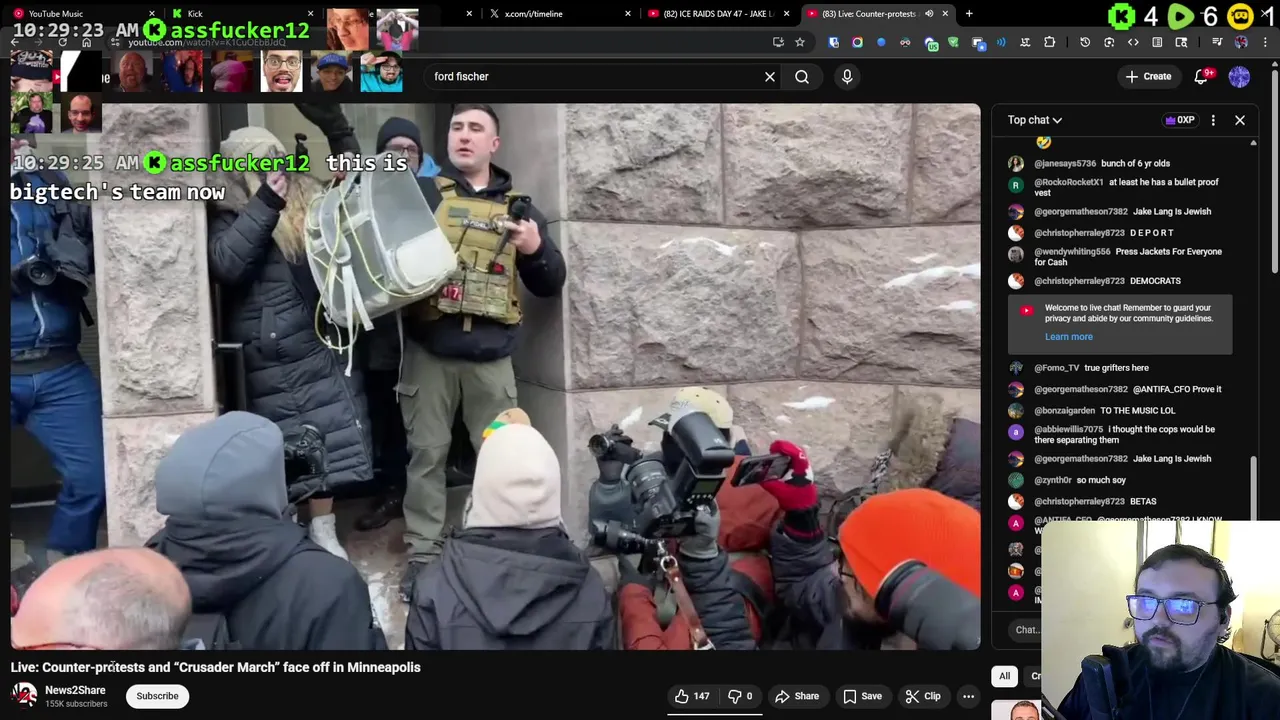Viewport: 1280px width, 720px height.
Task: Open the News2Share channel link
Action: (x=75, y=690)
